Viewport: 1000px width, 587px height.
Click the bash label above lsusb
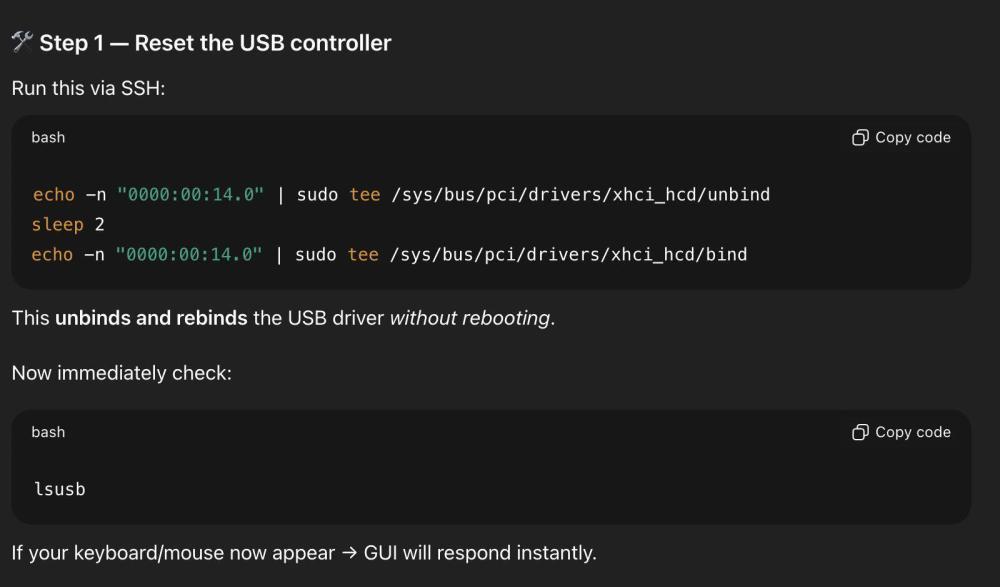(x=48, y=433)
